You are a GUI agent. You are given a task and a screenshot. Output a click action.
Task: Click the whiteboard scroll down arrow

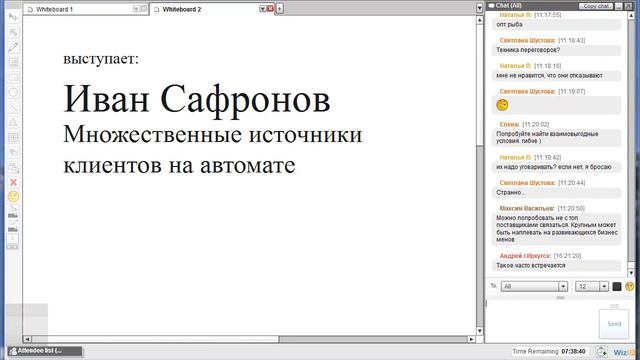pyautogui.click(x=480, y=331)
